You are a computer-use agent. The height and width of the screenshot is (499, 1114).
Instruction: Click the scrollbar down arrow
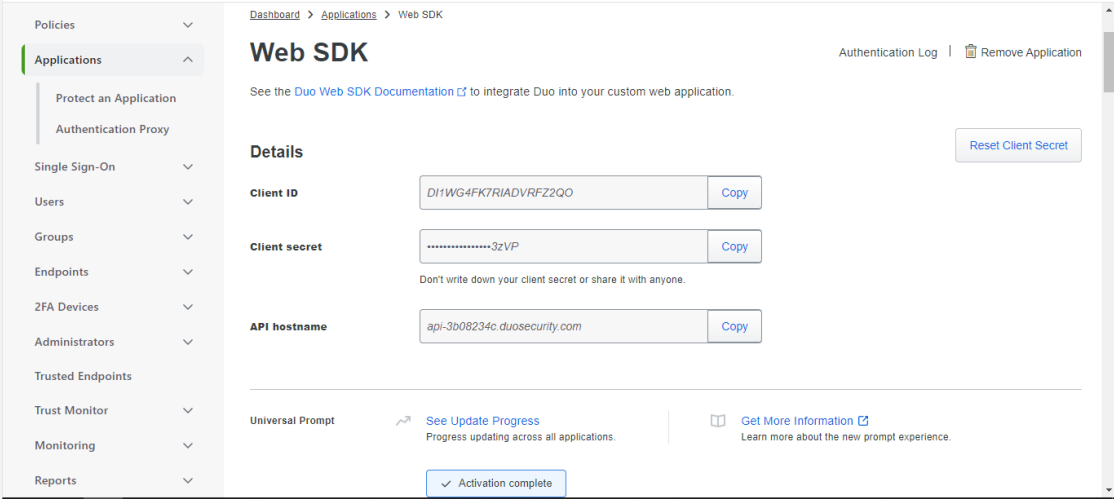(x=1108, y=490)
